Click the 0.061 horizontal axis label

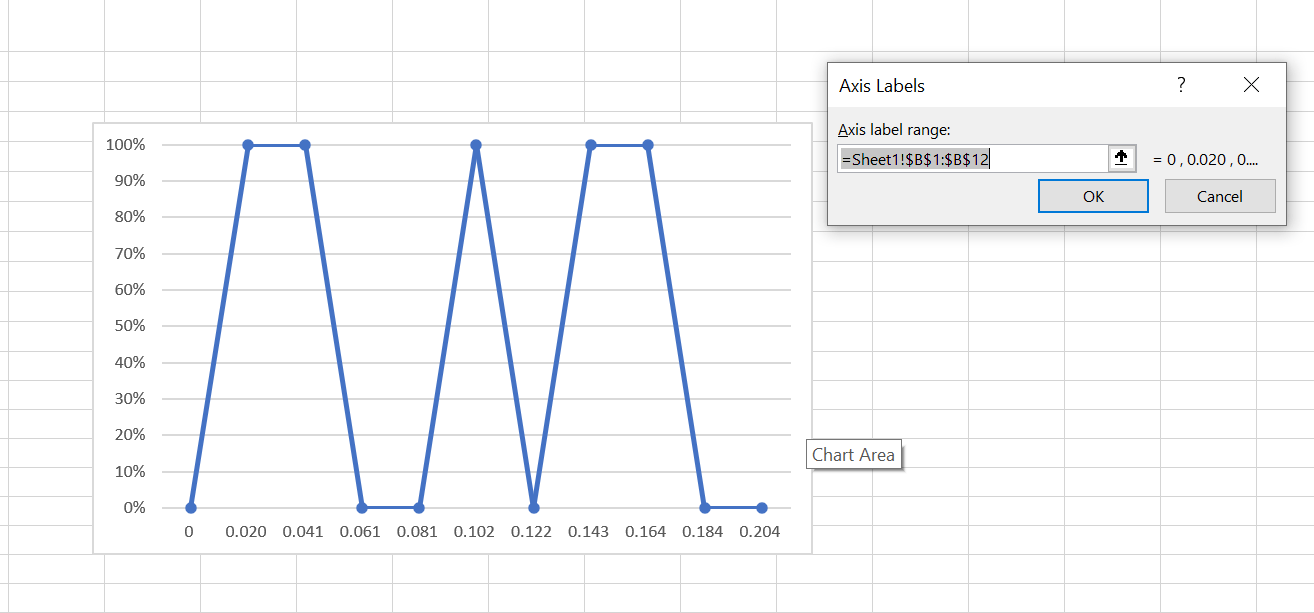pyautogui.click(x=360, y=532)
